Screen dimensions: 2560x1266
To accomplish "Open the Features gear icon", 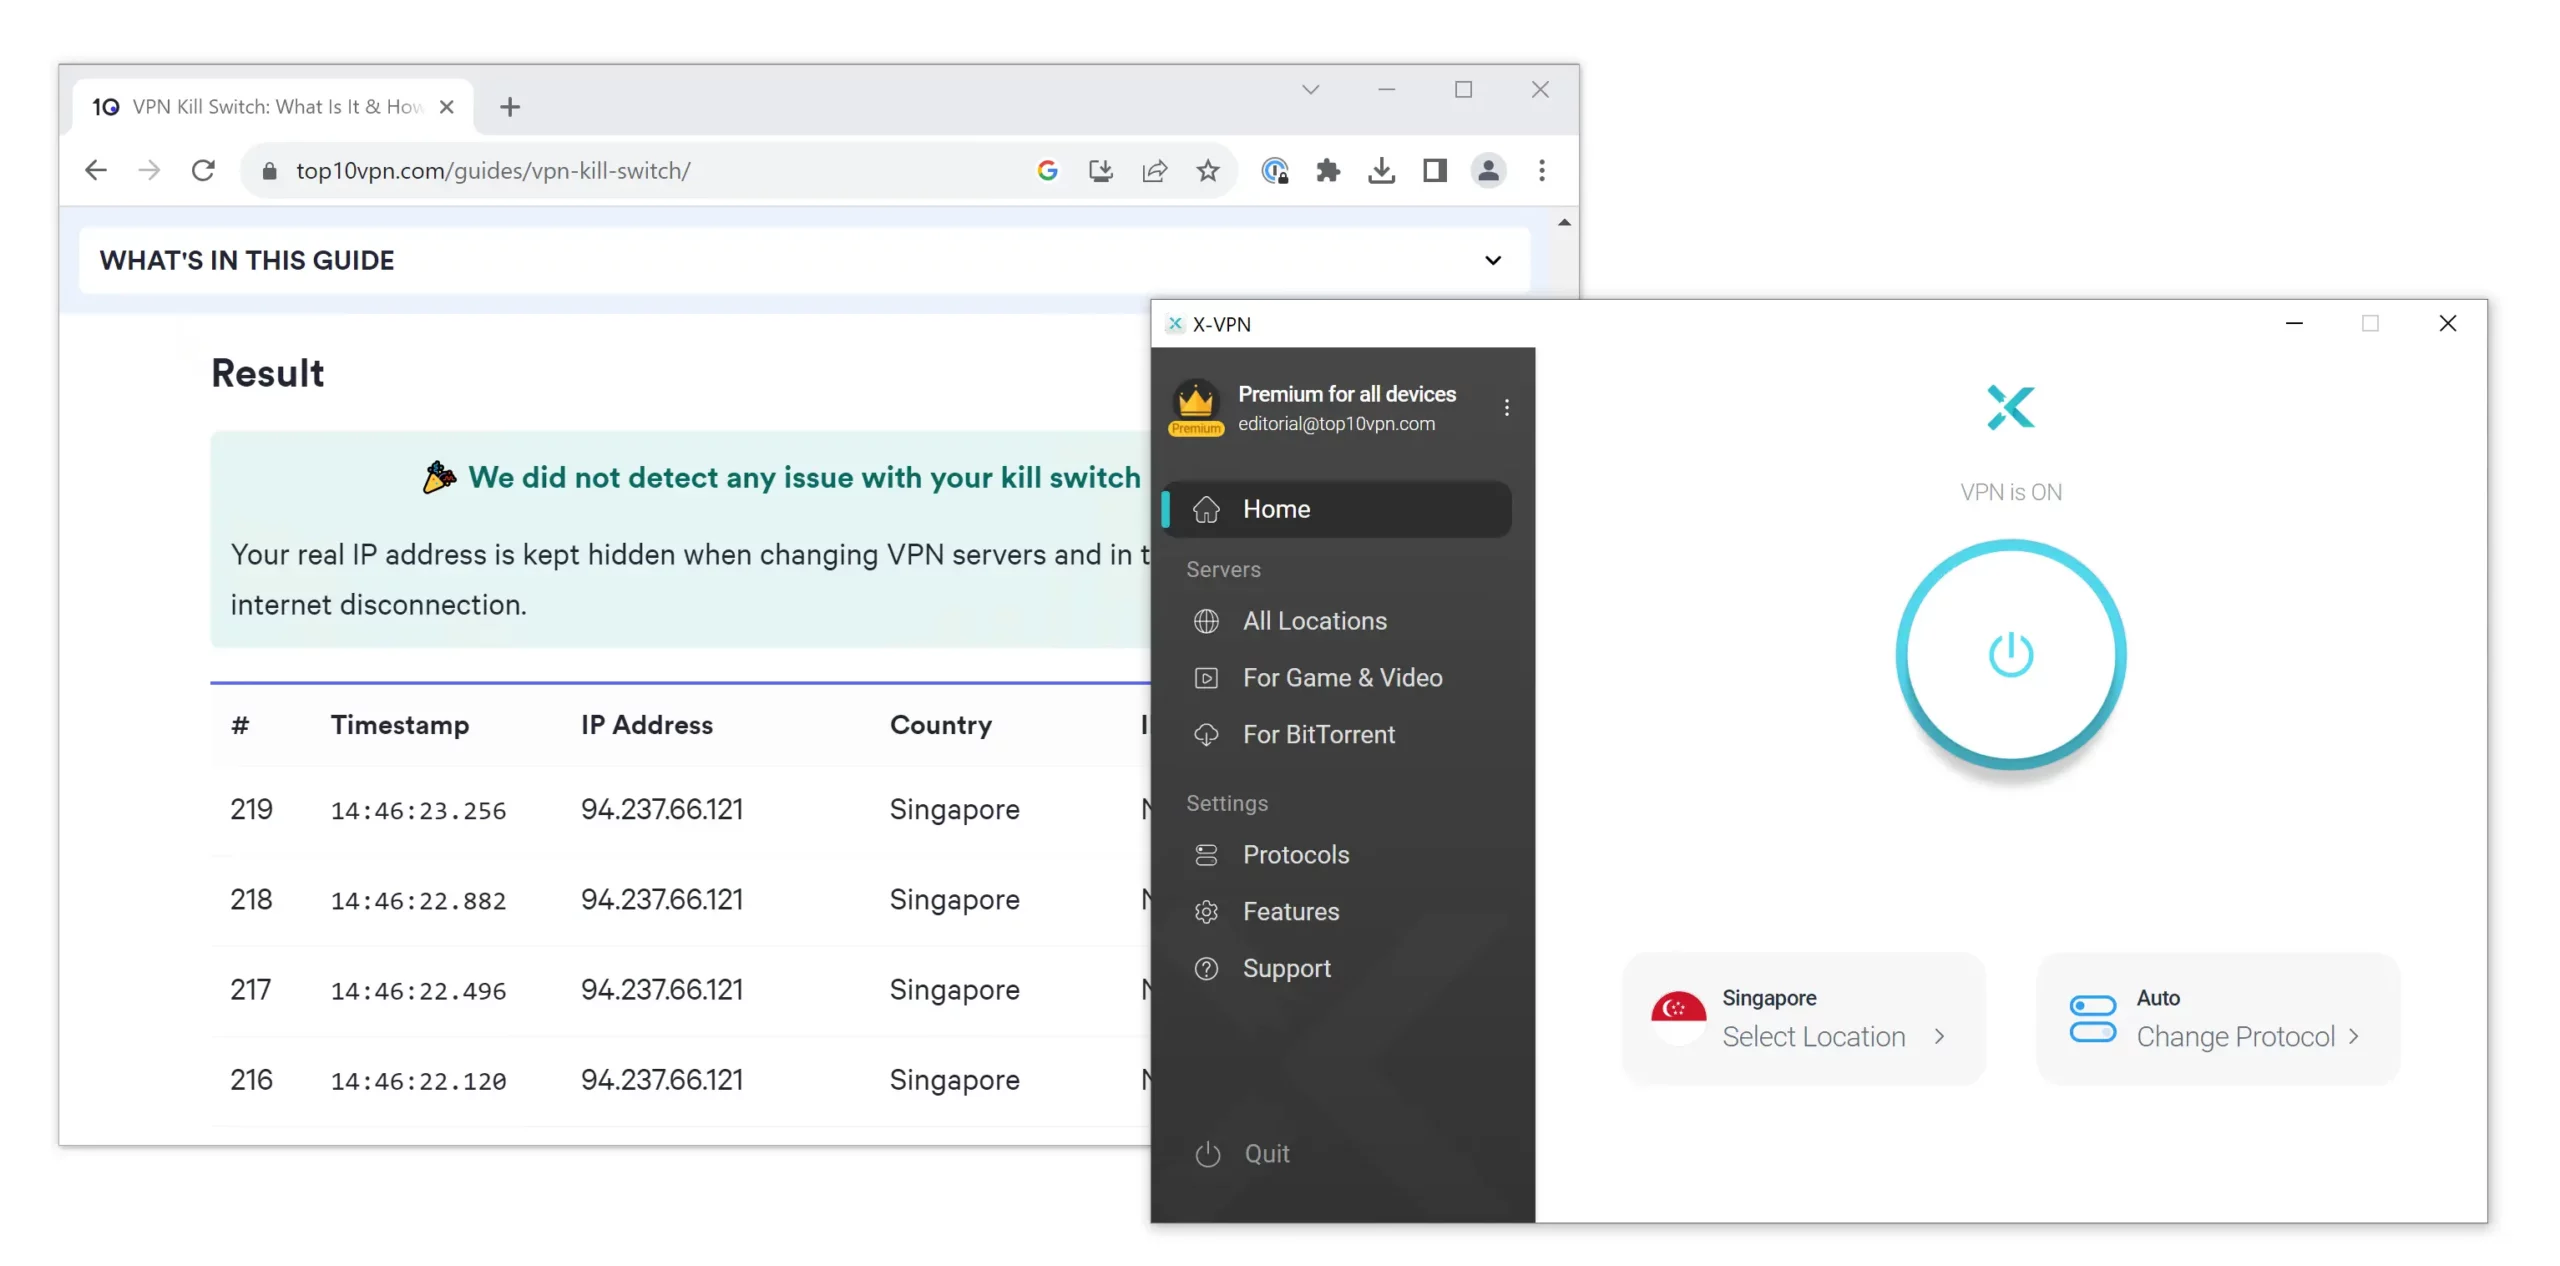I will coord(1206,912).
